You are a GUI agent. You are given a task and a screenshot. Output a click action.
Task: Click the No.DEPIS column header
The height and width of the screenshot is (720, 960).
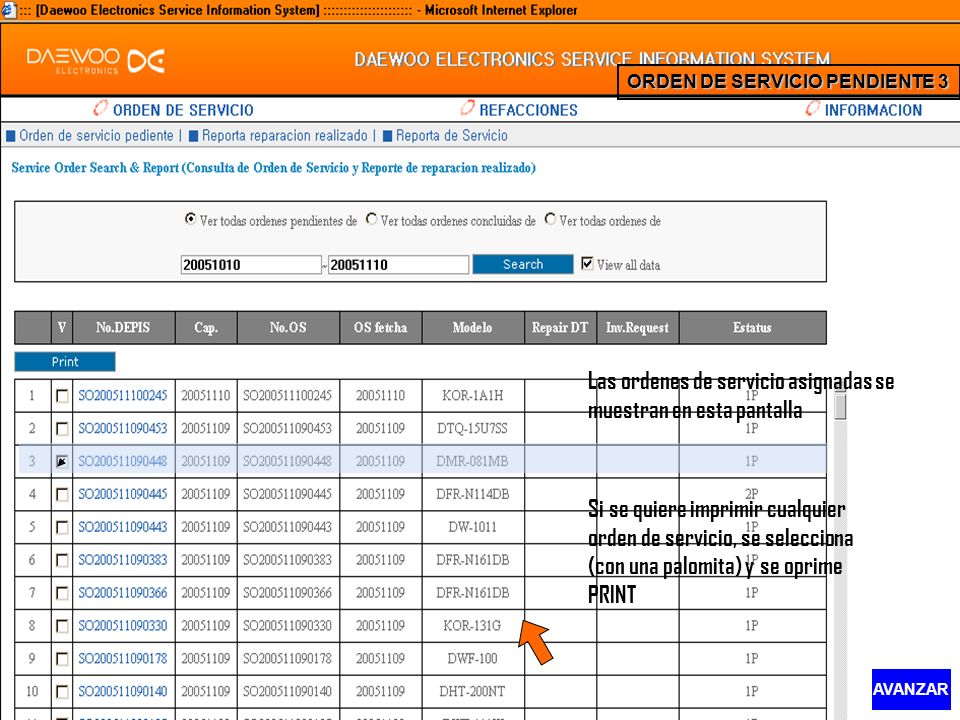tap(123, 328)
